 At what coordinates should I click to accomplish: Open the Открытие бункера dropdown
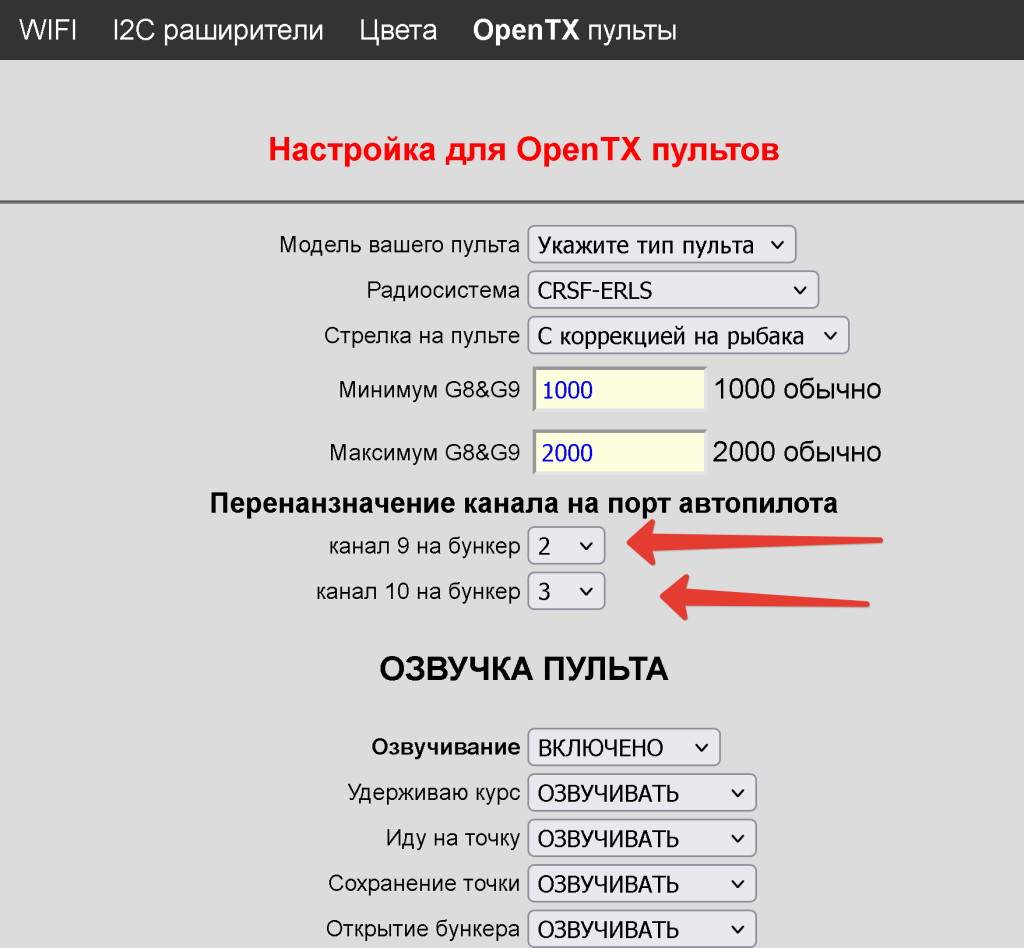642,928
